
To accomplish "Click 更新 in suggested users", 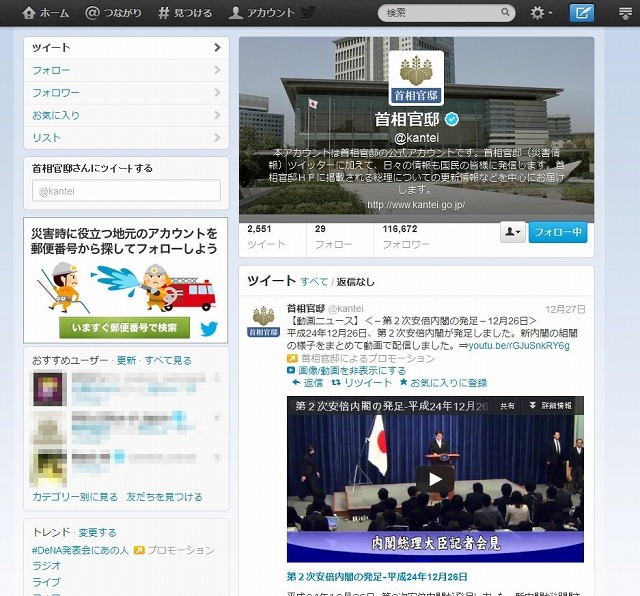I will pos(126,360).
